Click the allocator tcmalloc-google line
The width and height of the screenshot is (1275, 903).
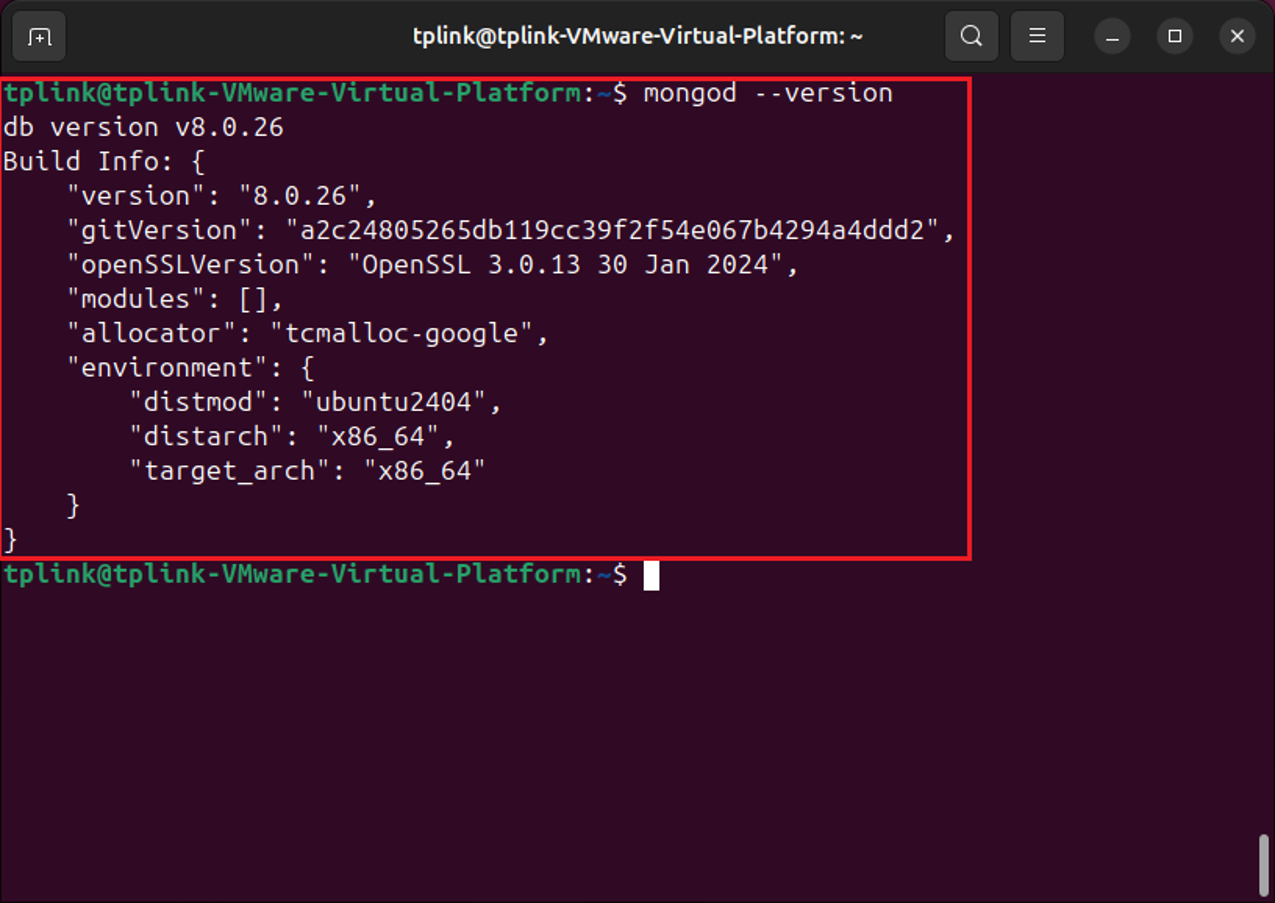(308, 333)
